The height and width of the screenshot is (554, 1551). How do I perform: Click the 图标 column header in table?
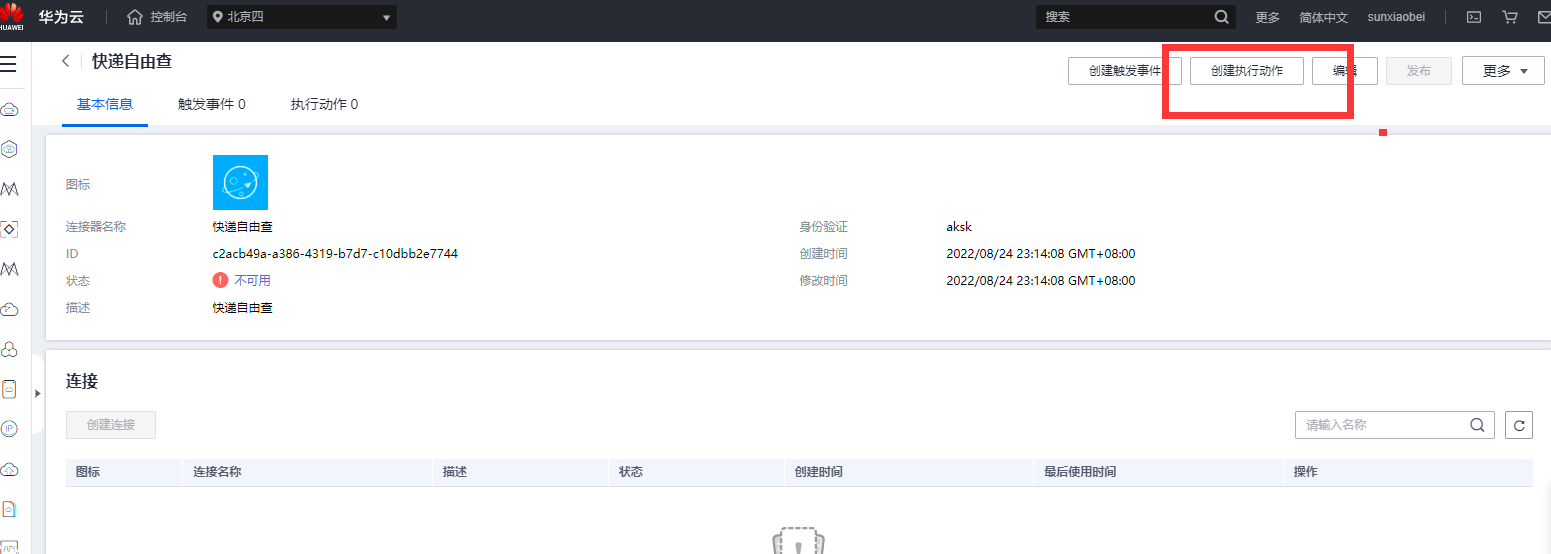click(88, 472)
